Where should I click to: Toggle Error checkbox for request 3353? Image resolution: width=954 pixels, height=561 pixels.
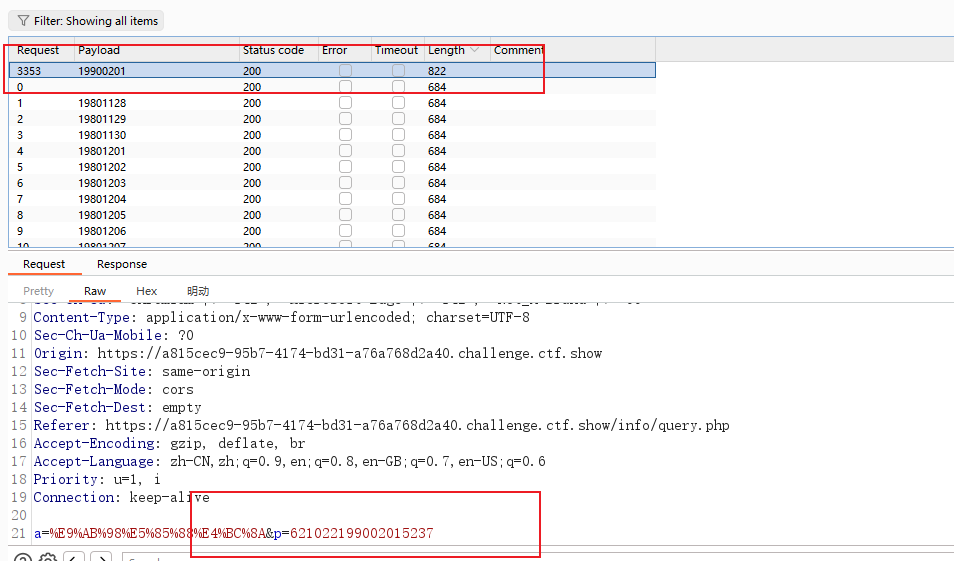tap(346, 71)
